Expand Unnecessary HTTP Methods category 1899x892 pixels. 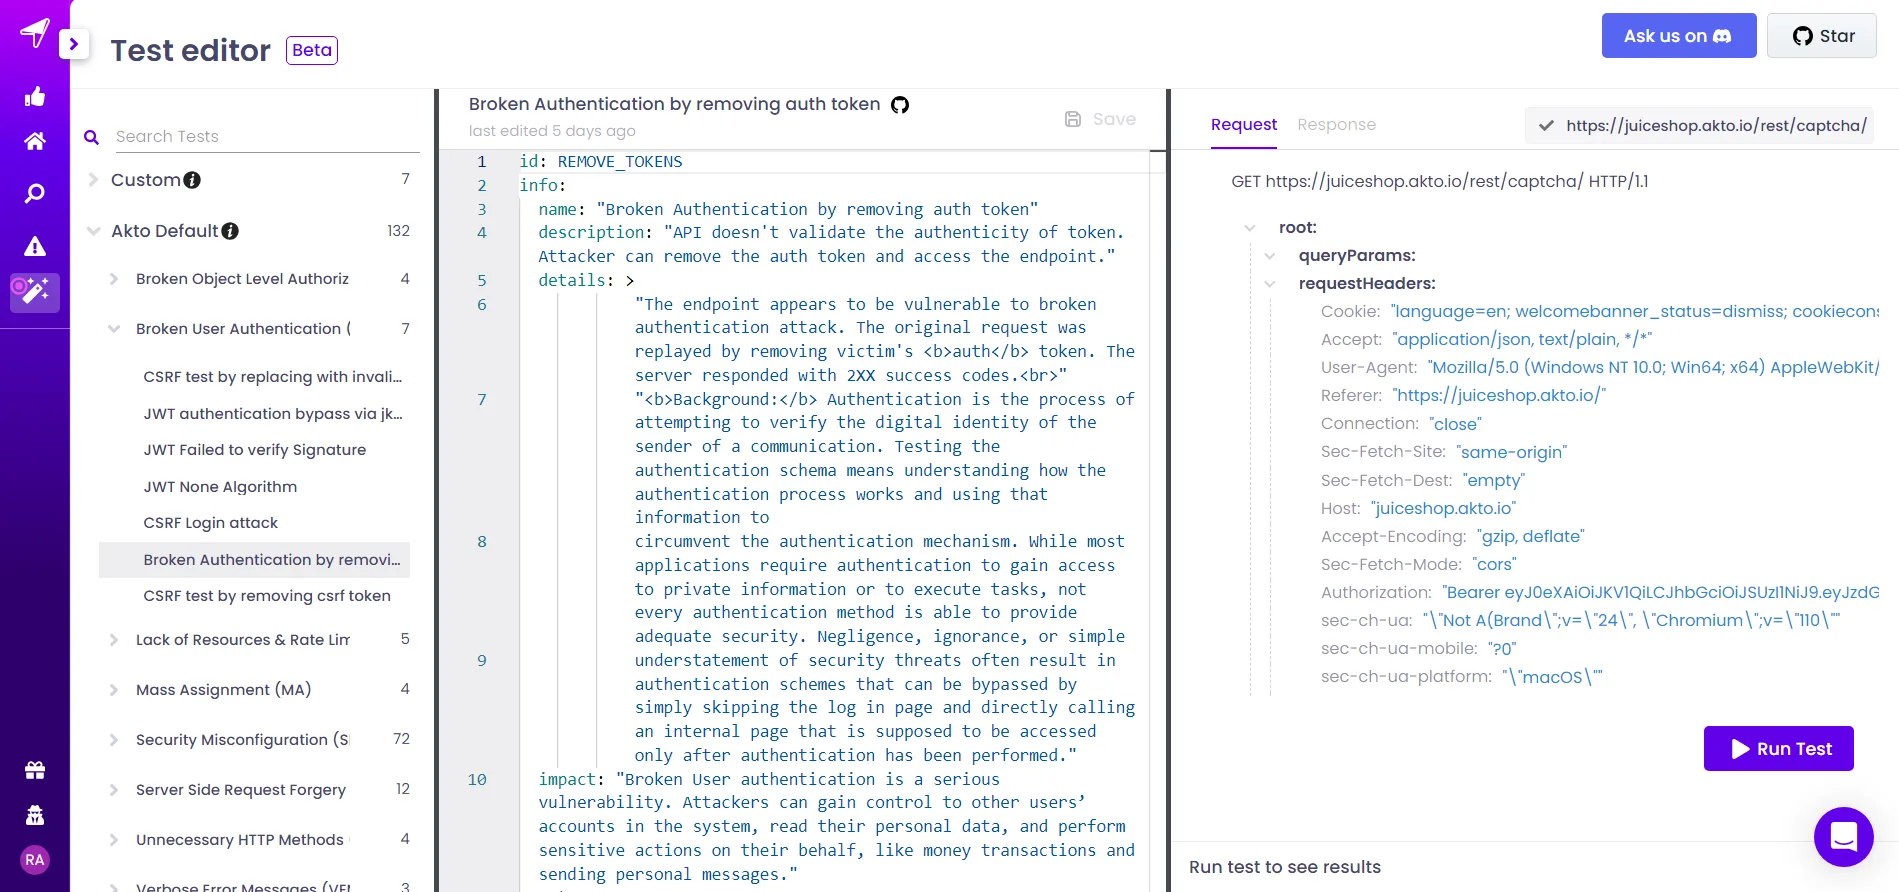click(x=114, y=840)
